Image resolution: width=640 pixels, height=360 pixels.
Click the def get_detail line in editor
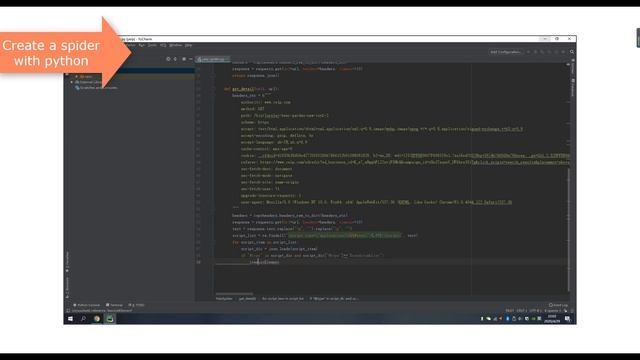coord(251,89)
